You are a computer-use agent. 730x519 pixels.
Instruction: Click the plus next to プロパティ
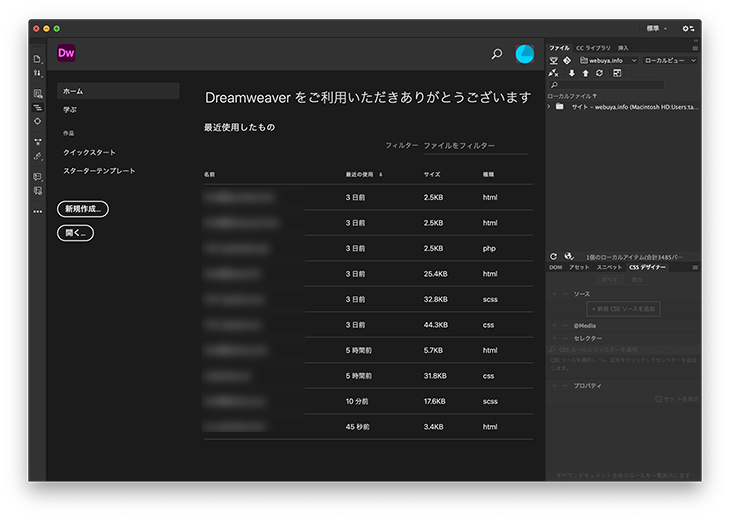coord(554,385)
